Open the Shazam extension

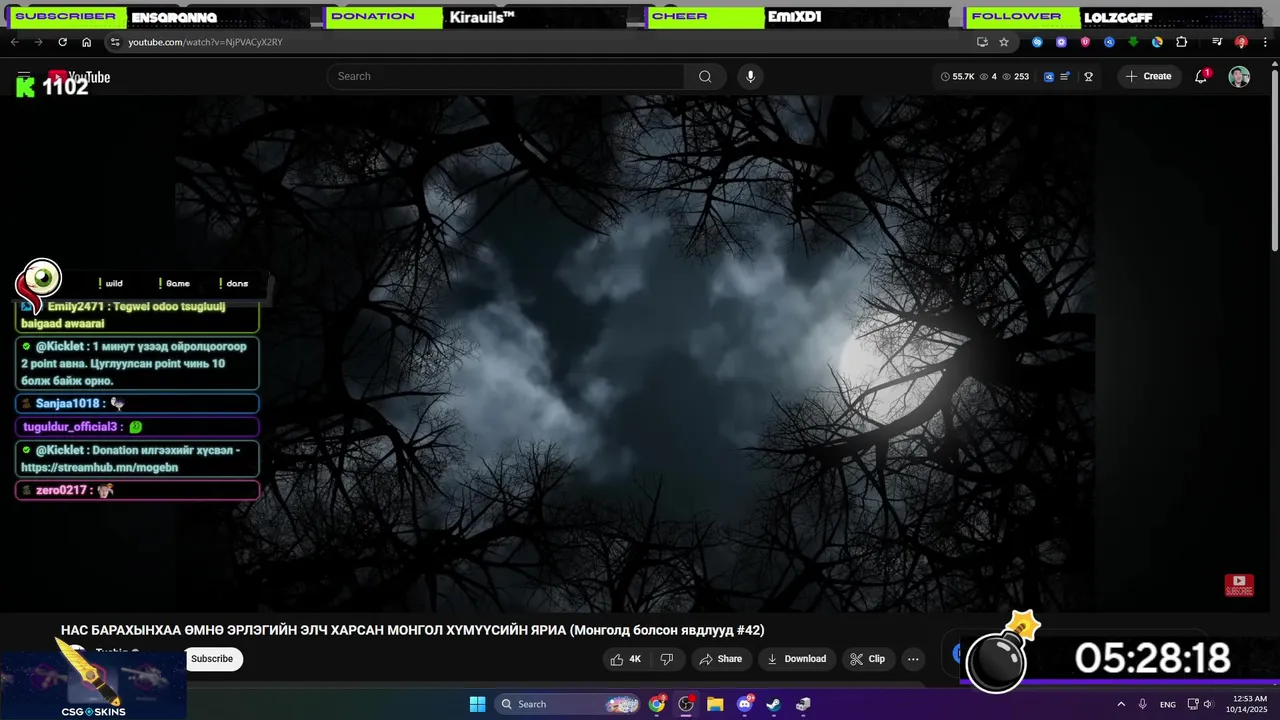coord(1037,42)
